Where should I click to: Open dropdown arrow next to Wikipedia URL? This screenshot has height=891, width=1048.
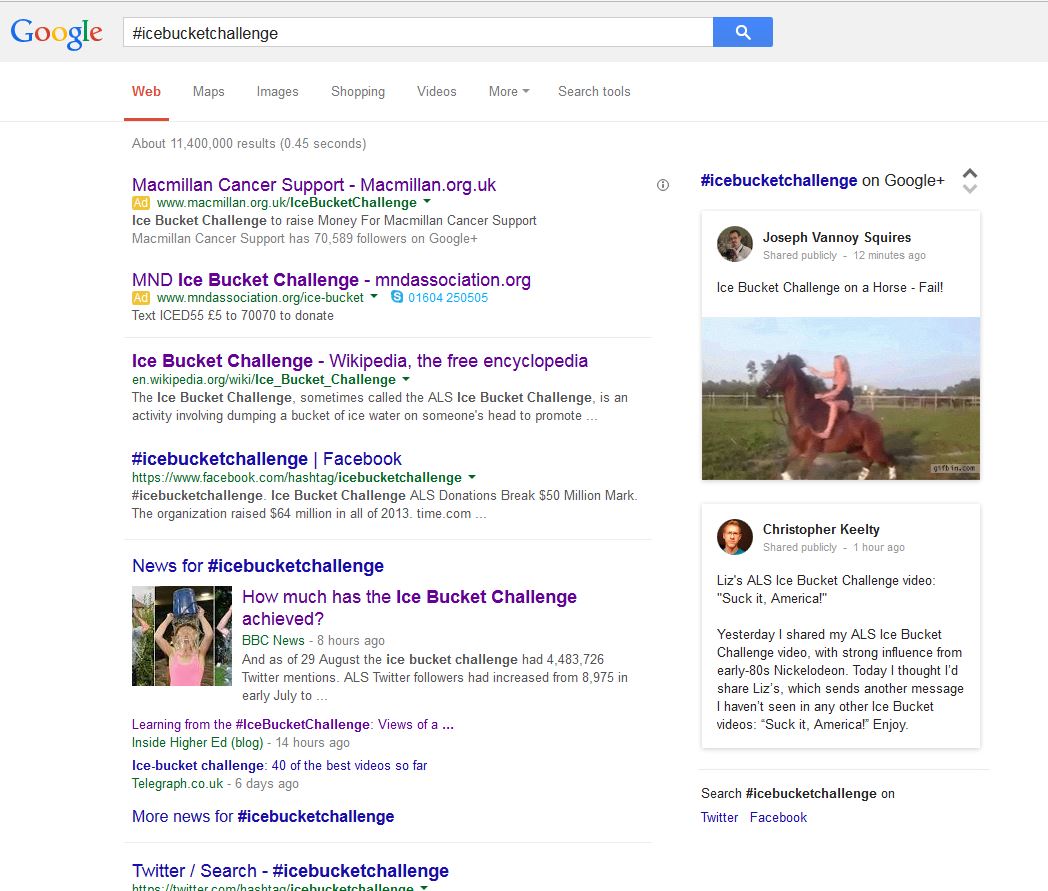406,379
